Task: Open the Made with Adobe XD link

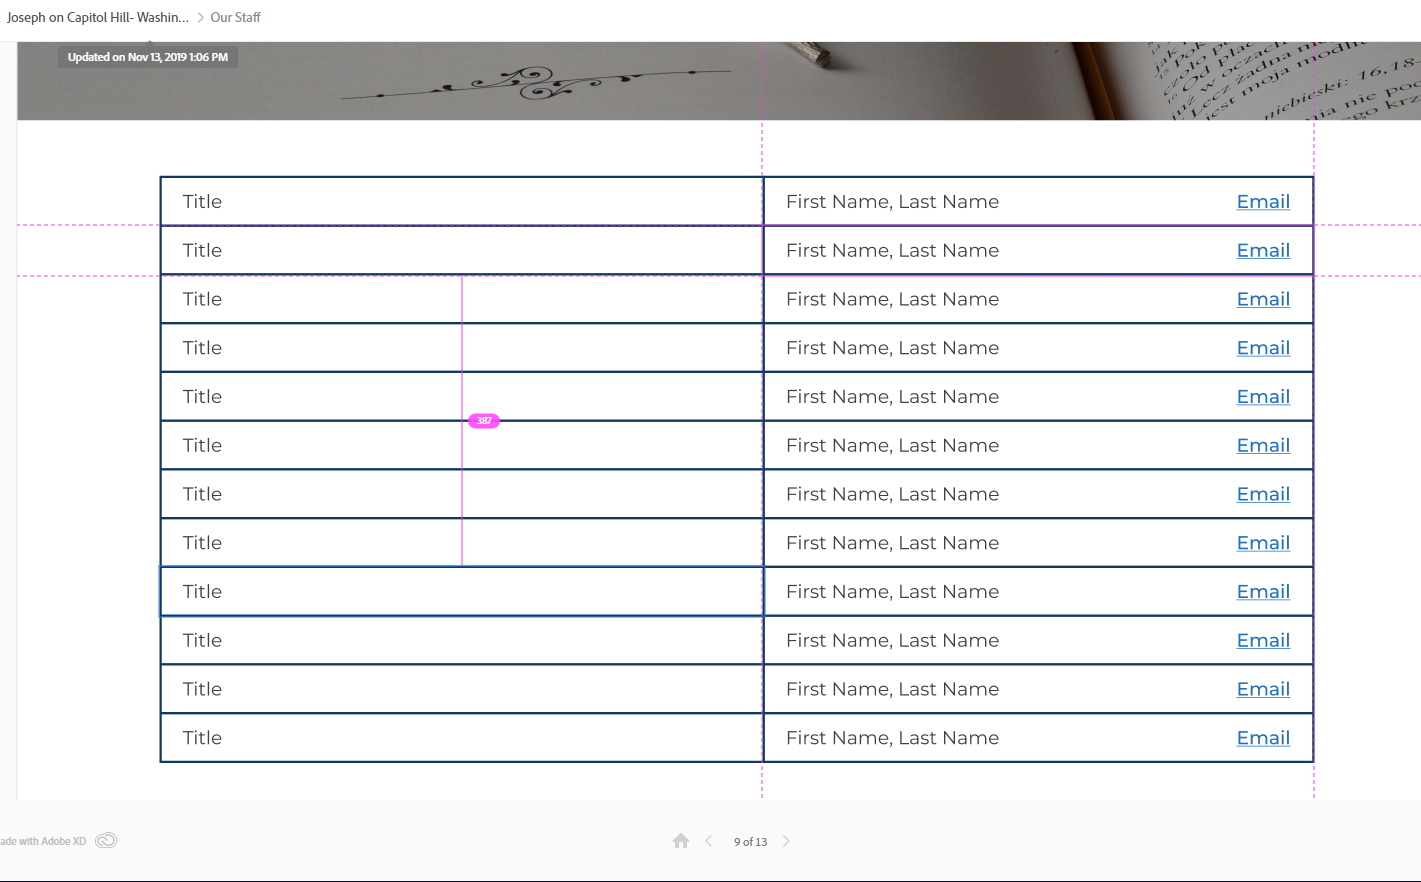Action: point(43,841)
